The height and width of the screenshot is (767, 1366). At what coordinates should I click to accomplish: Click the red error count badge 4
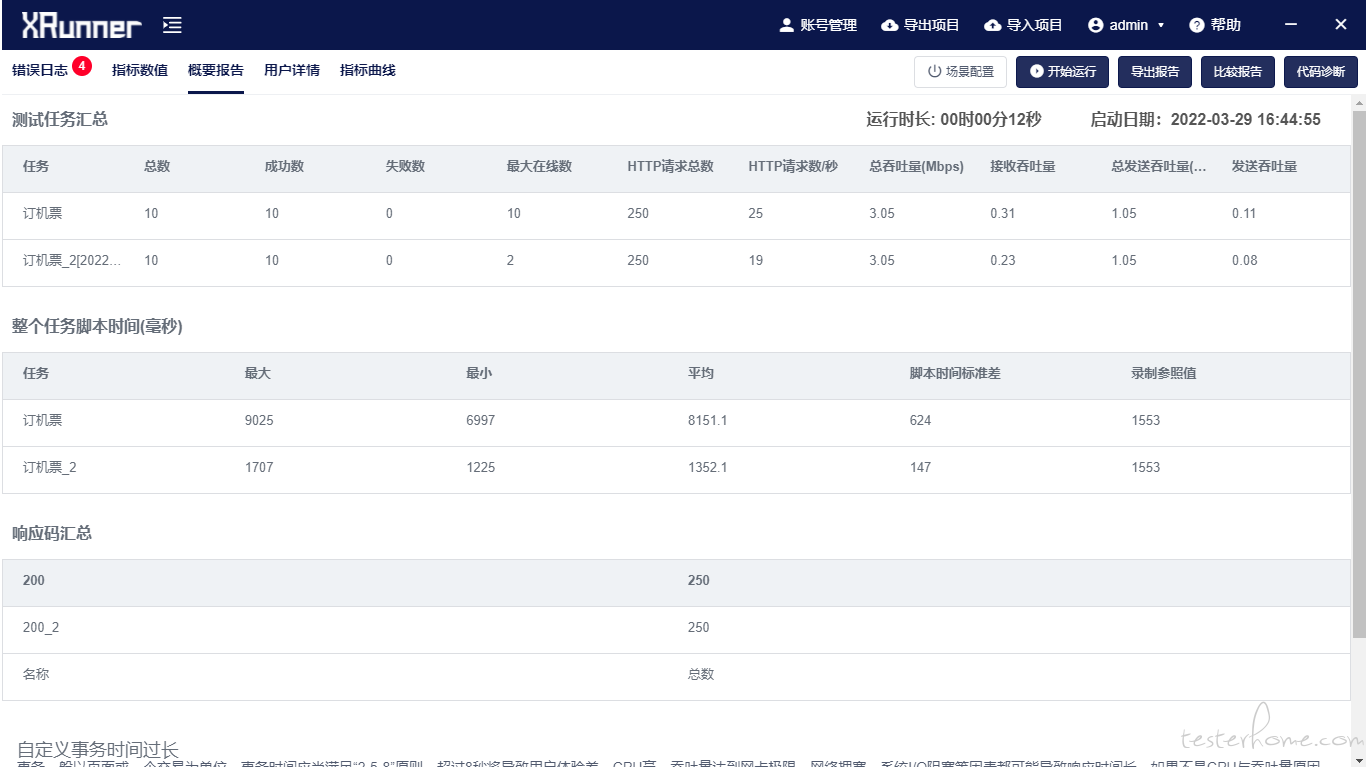pos(82,66)
